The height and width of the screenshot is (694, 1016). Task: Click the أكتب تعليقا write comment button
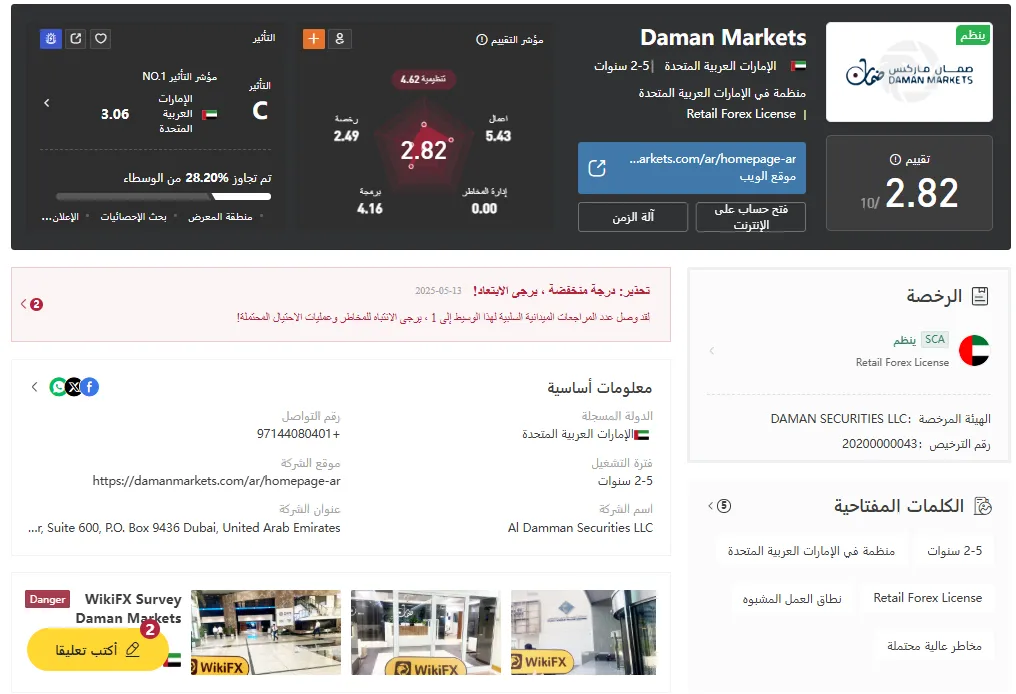(x=97, y=649)
